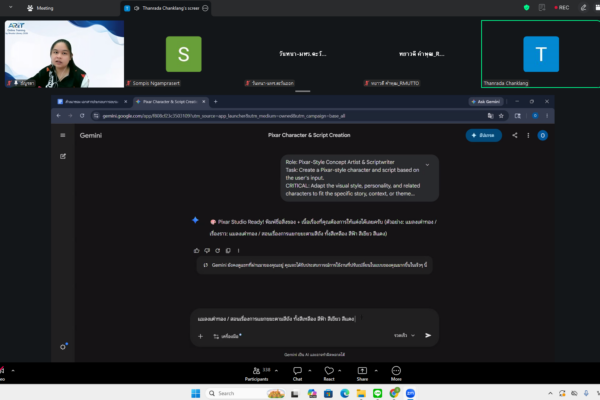Click the Gemini logo text
This screenshot has width=600, height=400.
click(x=91, y=135)
